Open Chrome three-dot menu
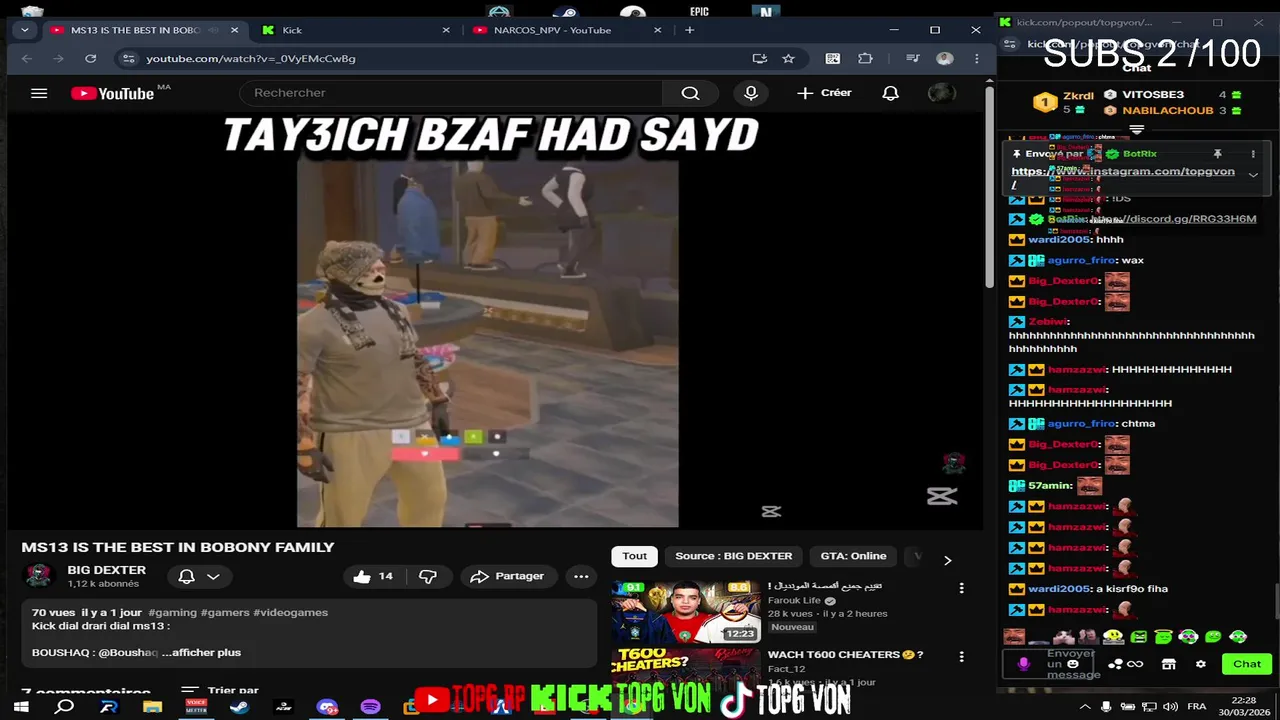The image size is (1280, 720). click(x=976, y=59)
